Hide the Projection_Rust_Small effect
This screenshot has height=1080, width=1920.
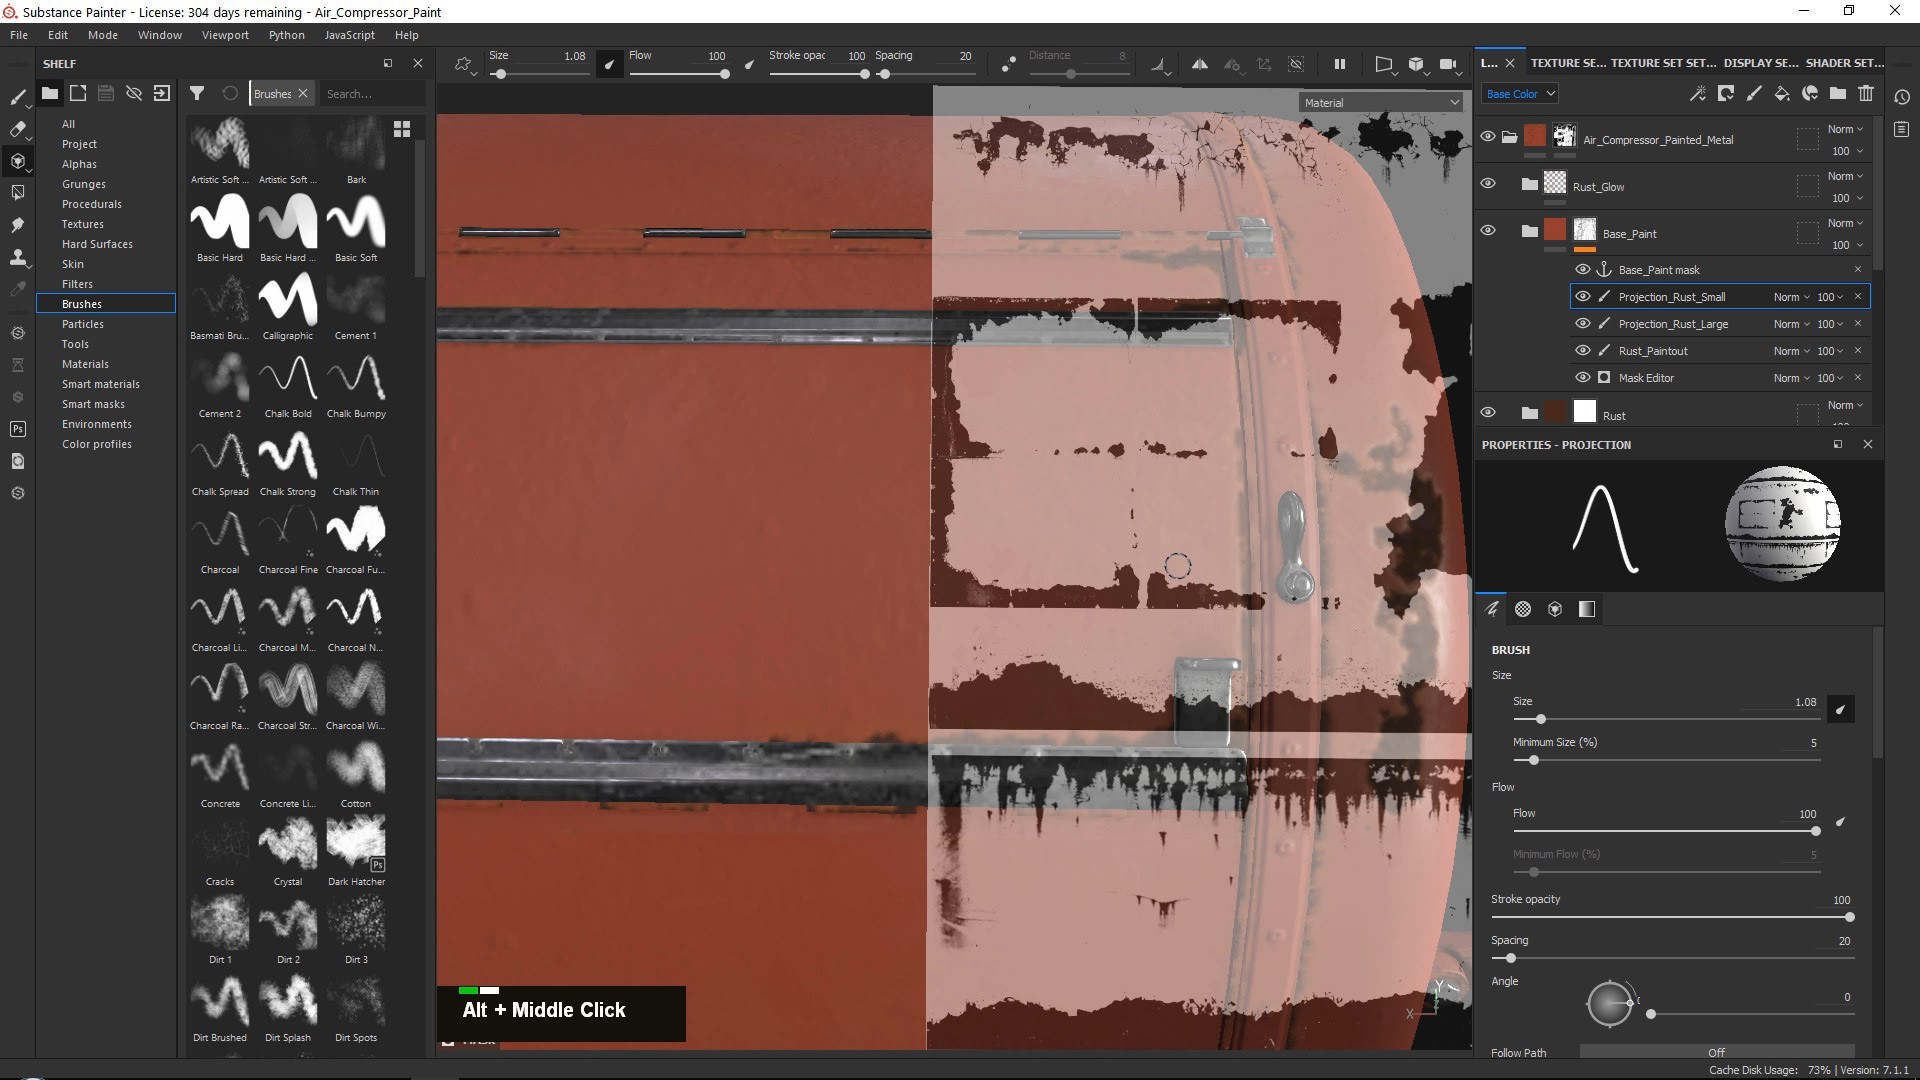click(x=1583, y=296)
